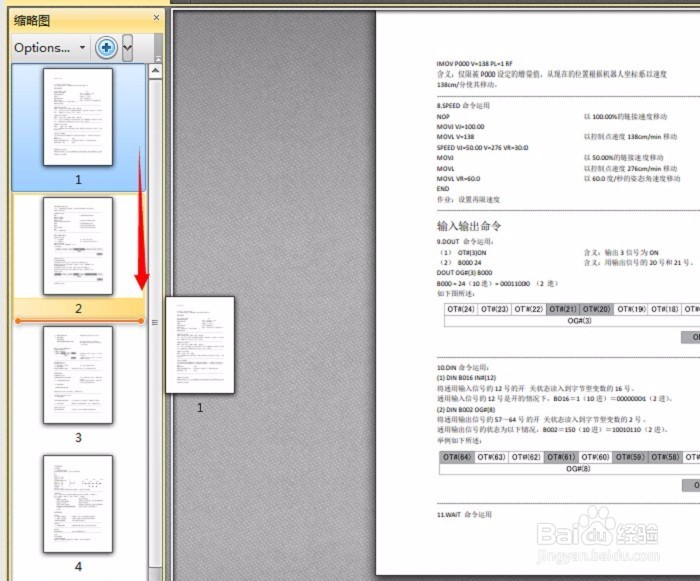700x581 pixels.
Task: Click the '缩略图' panel title
Action: pos(32,21)
